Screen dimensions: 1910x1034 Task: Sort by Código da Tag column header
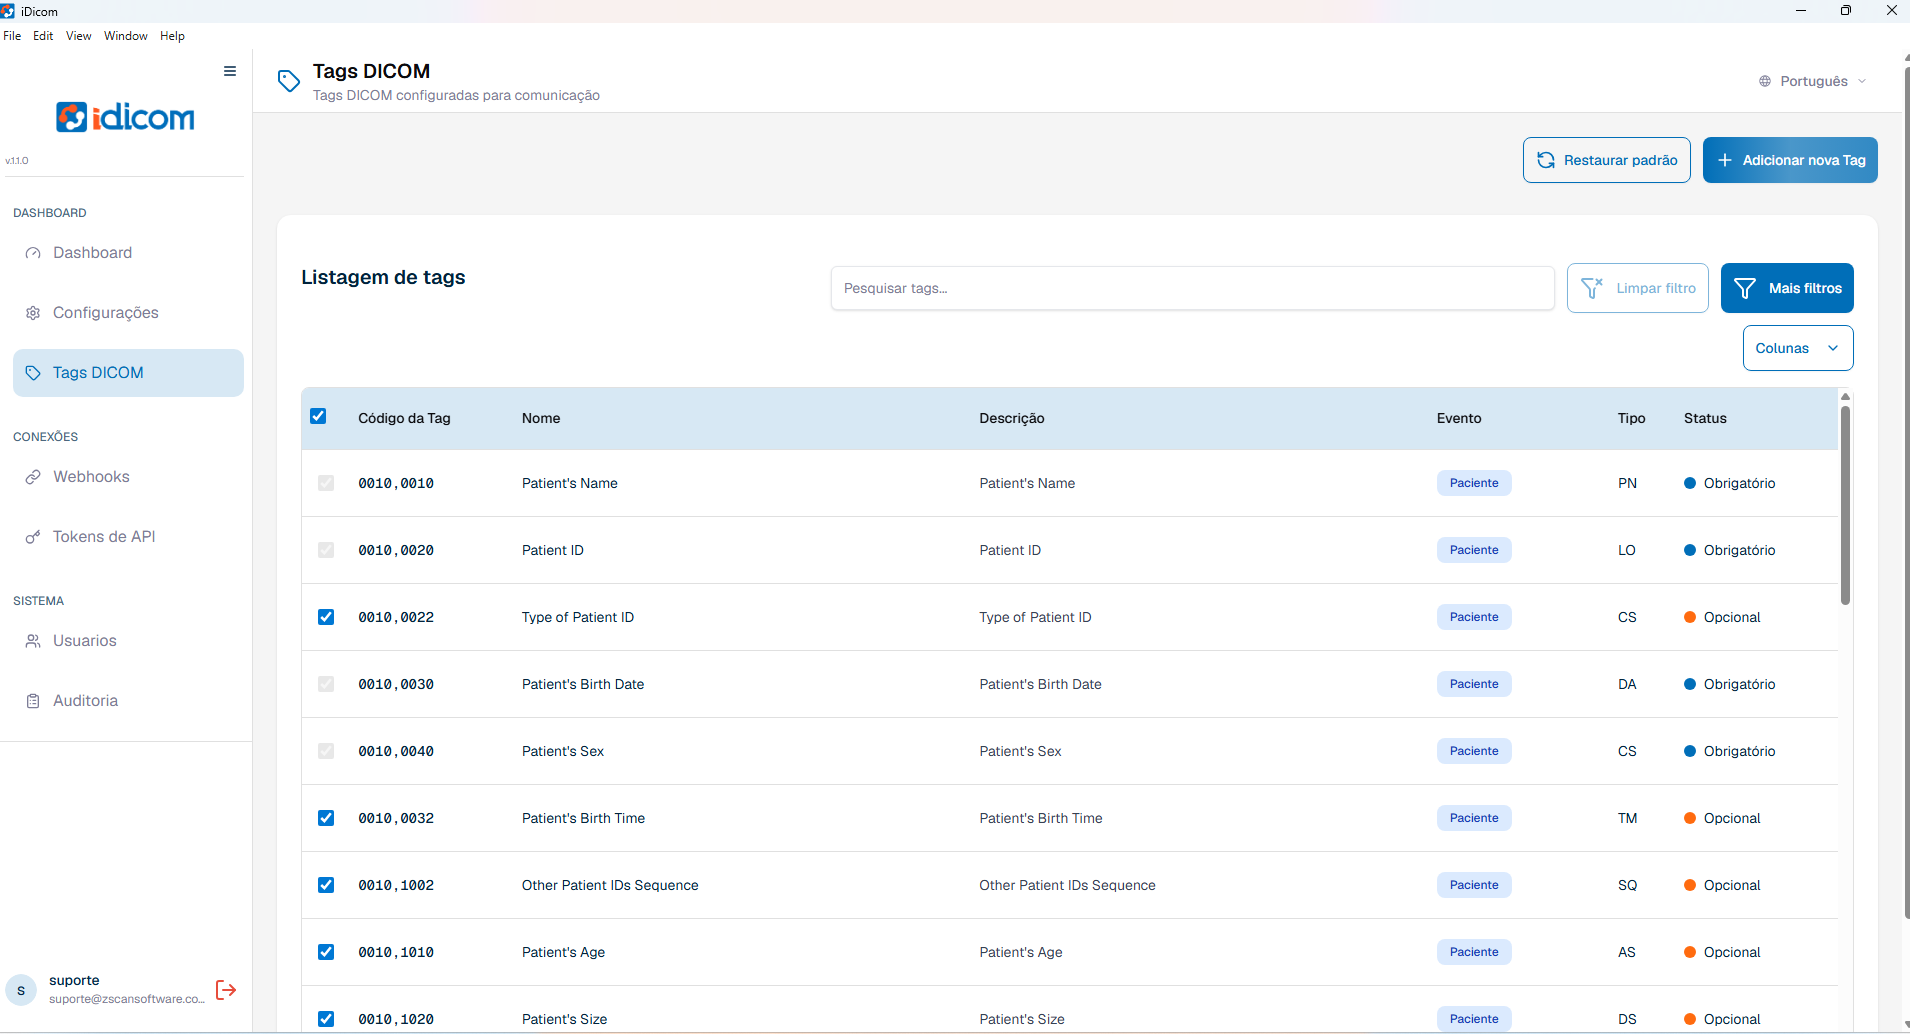tap(404, 418)
